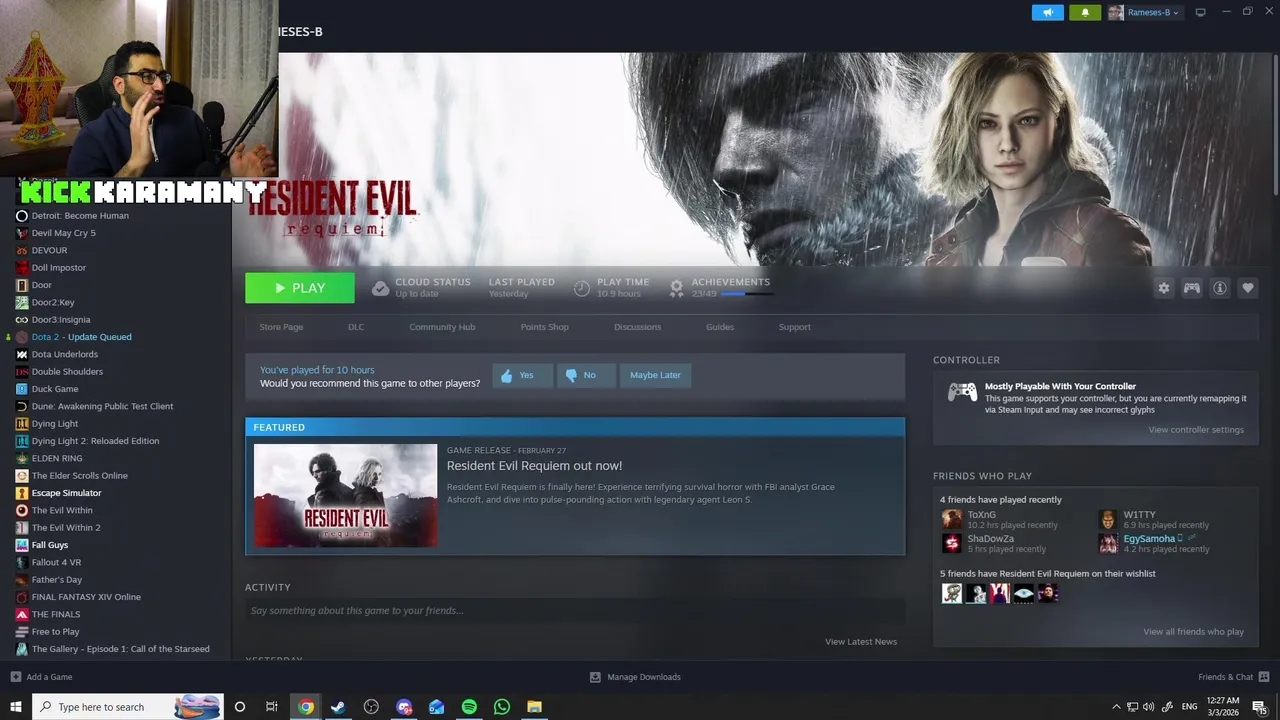Image resolution: width=1280 pixels, height=720 pixels.
Task: Open View controller settings link
Action: [1196, 430]
